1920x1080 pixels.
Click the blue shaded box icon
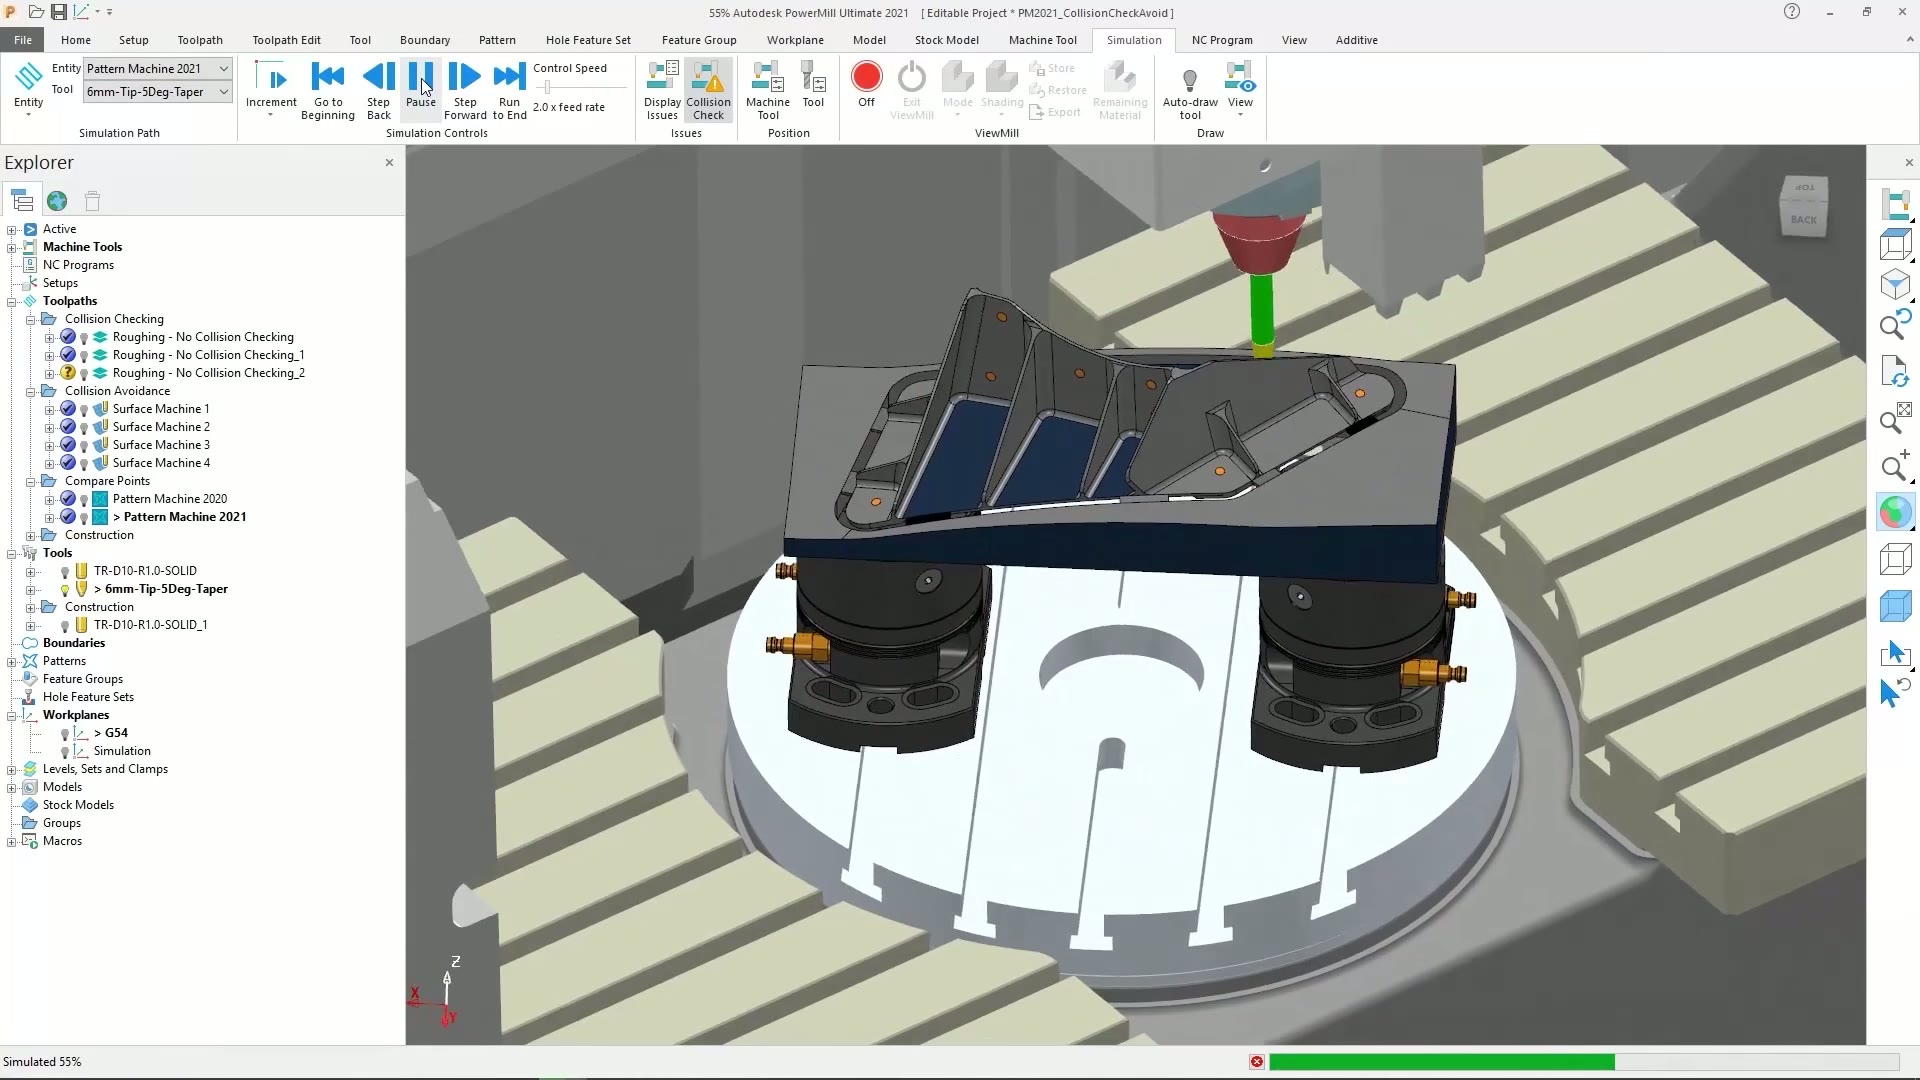1895,606
